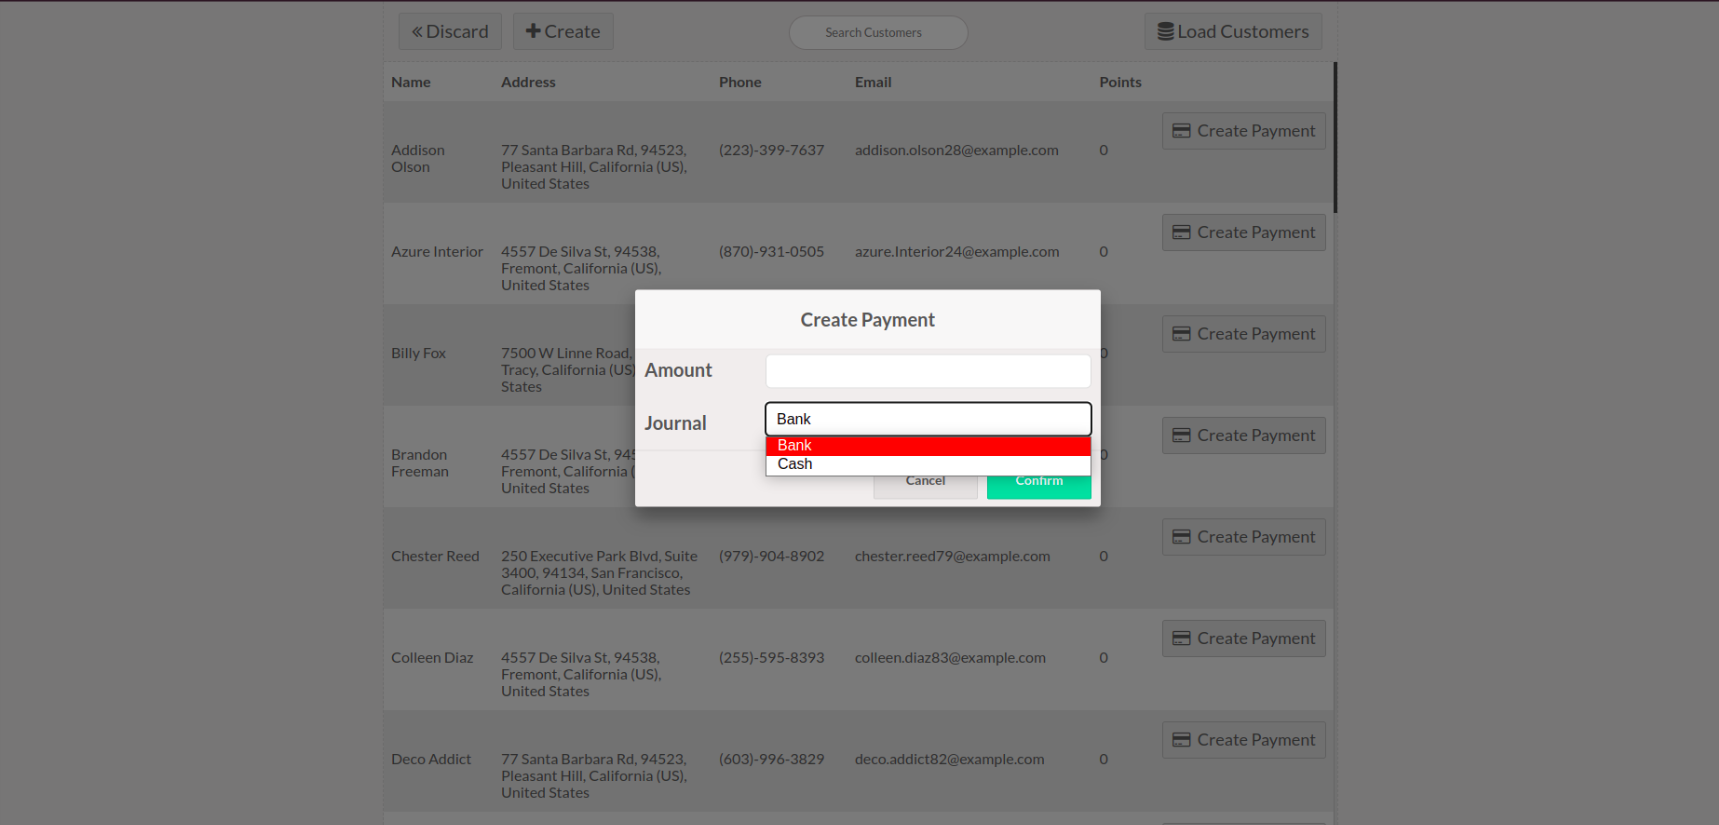Select Chester Reed name cell
Screen dimensions: 1719x825
[435, 556]
